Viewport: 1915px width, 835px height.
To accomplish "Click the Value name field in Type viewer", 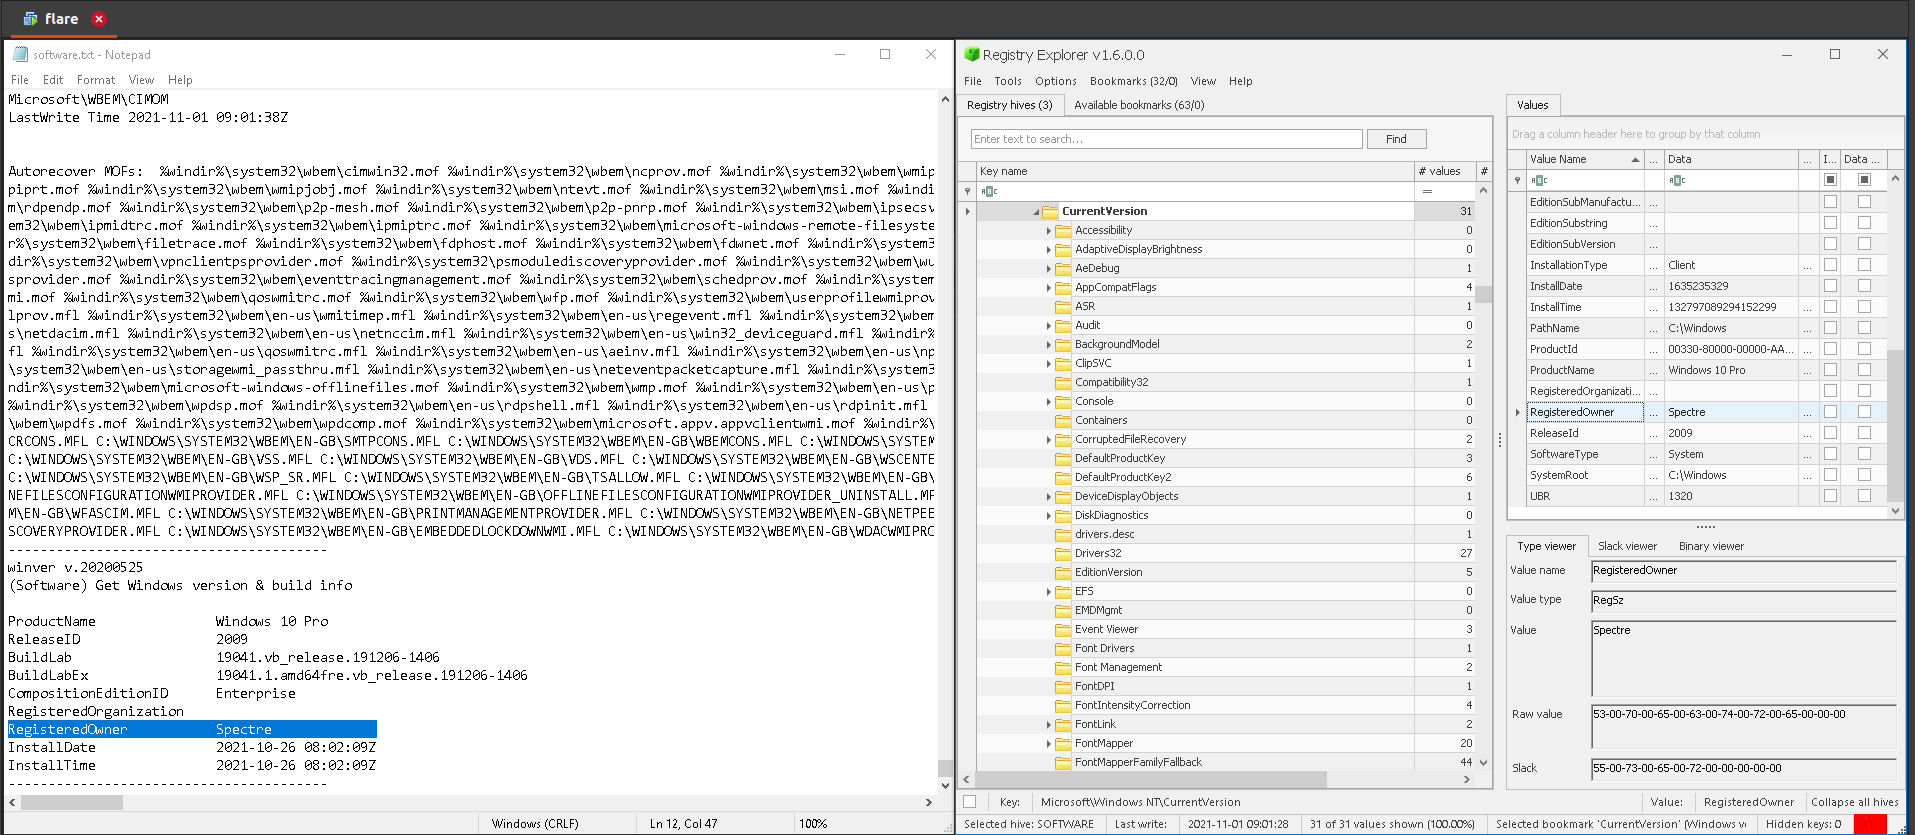I will point(1744,571).
